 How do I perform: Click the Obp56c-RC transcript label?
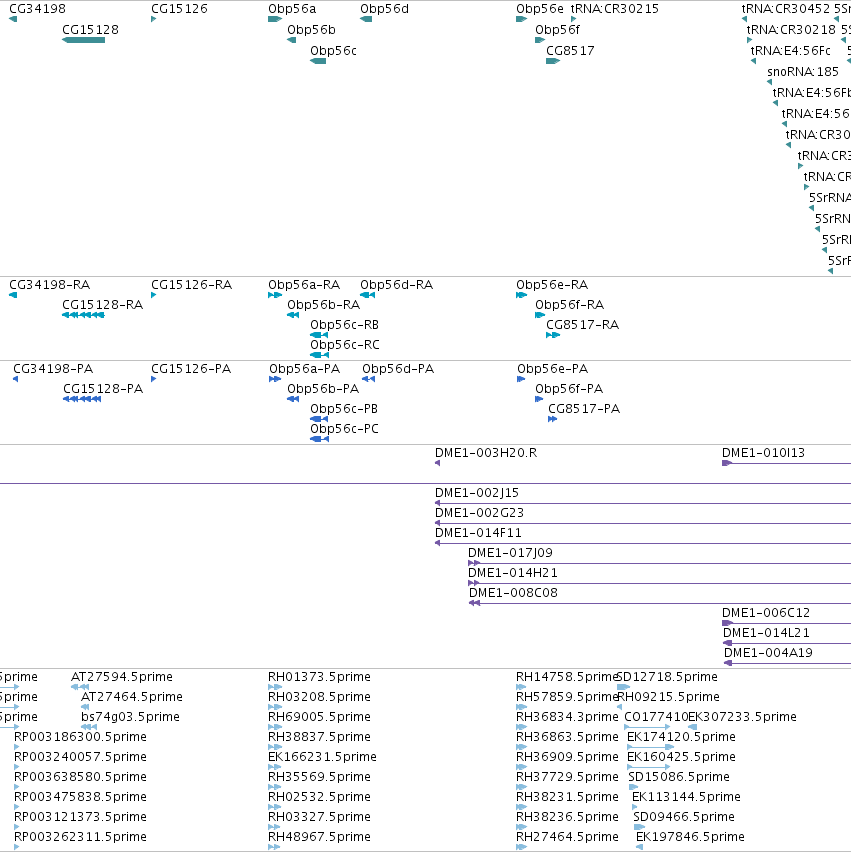click(345, 344)
